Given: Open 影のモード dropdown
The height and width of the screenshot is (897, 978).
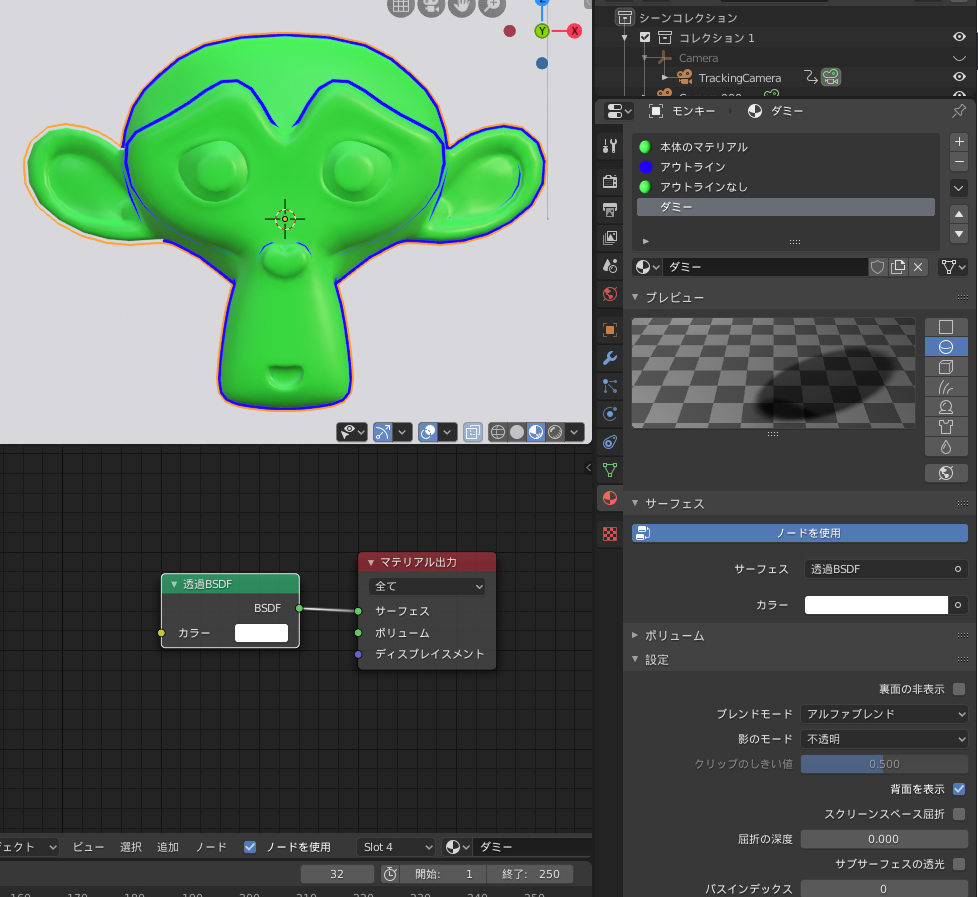Looking at the screenshot, I should tap(884, 739).
